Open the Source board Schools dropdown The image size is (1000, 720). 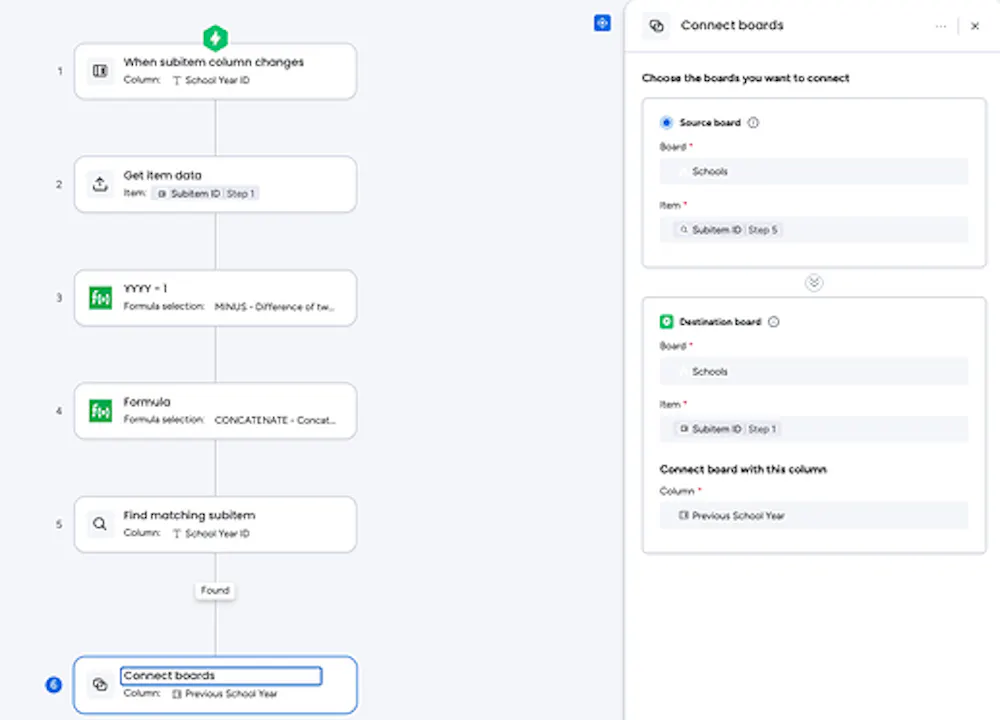[813, 172]
